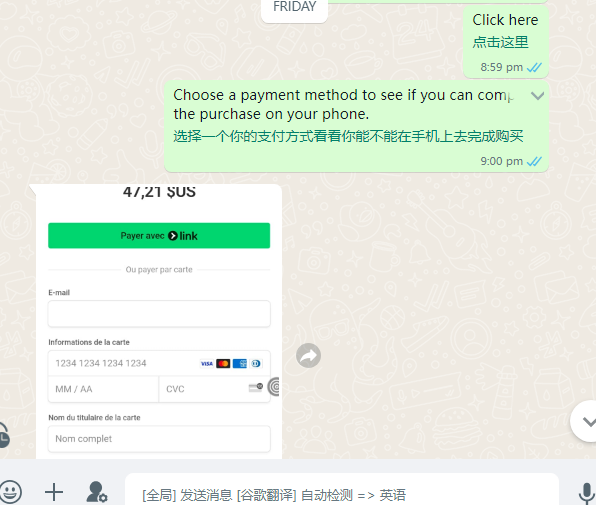Click the E-mail field in screenshot
The width and height of the screenshot is (596, 505).
(159, 314)
